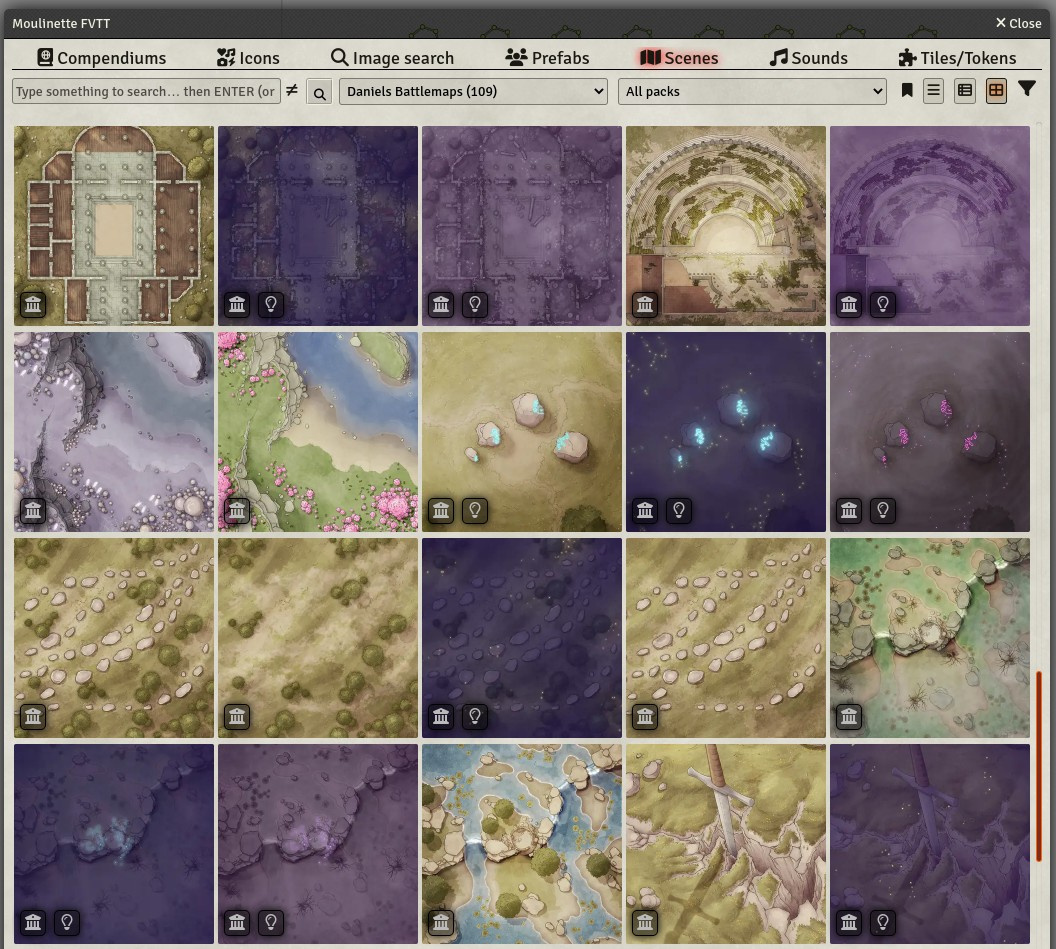Select the daytime giant sword thumbnail
The width and height of the screenshot is (1056, 949).
click(x=726, y=844)
